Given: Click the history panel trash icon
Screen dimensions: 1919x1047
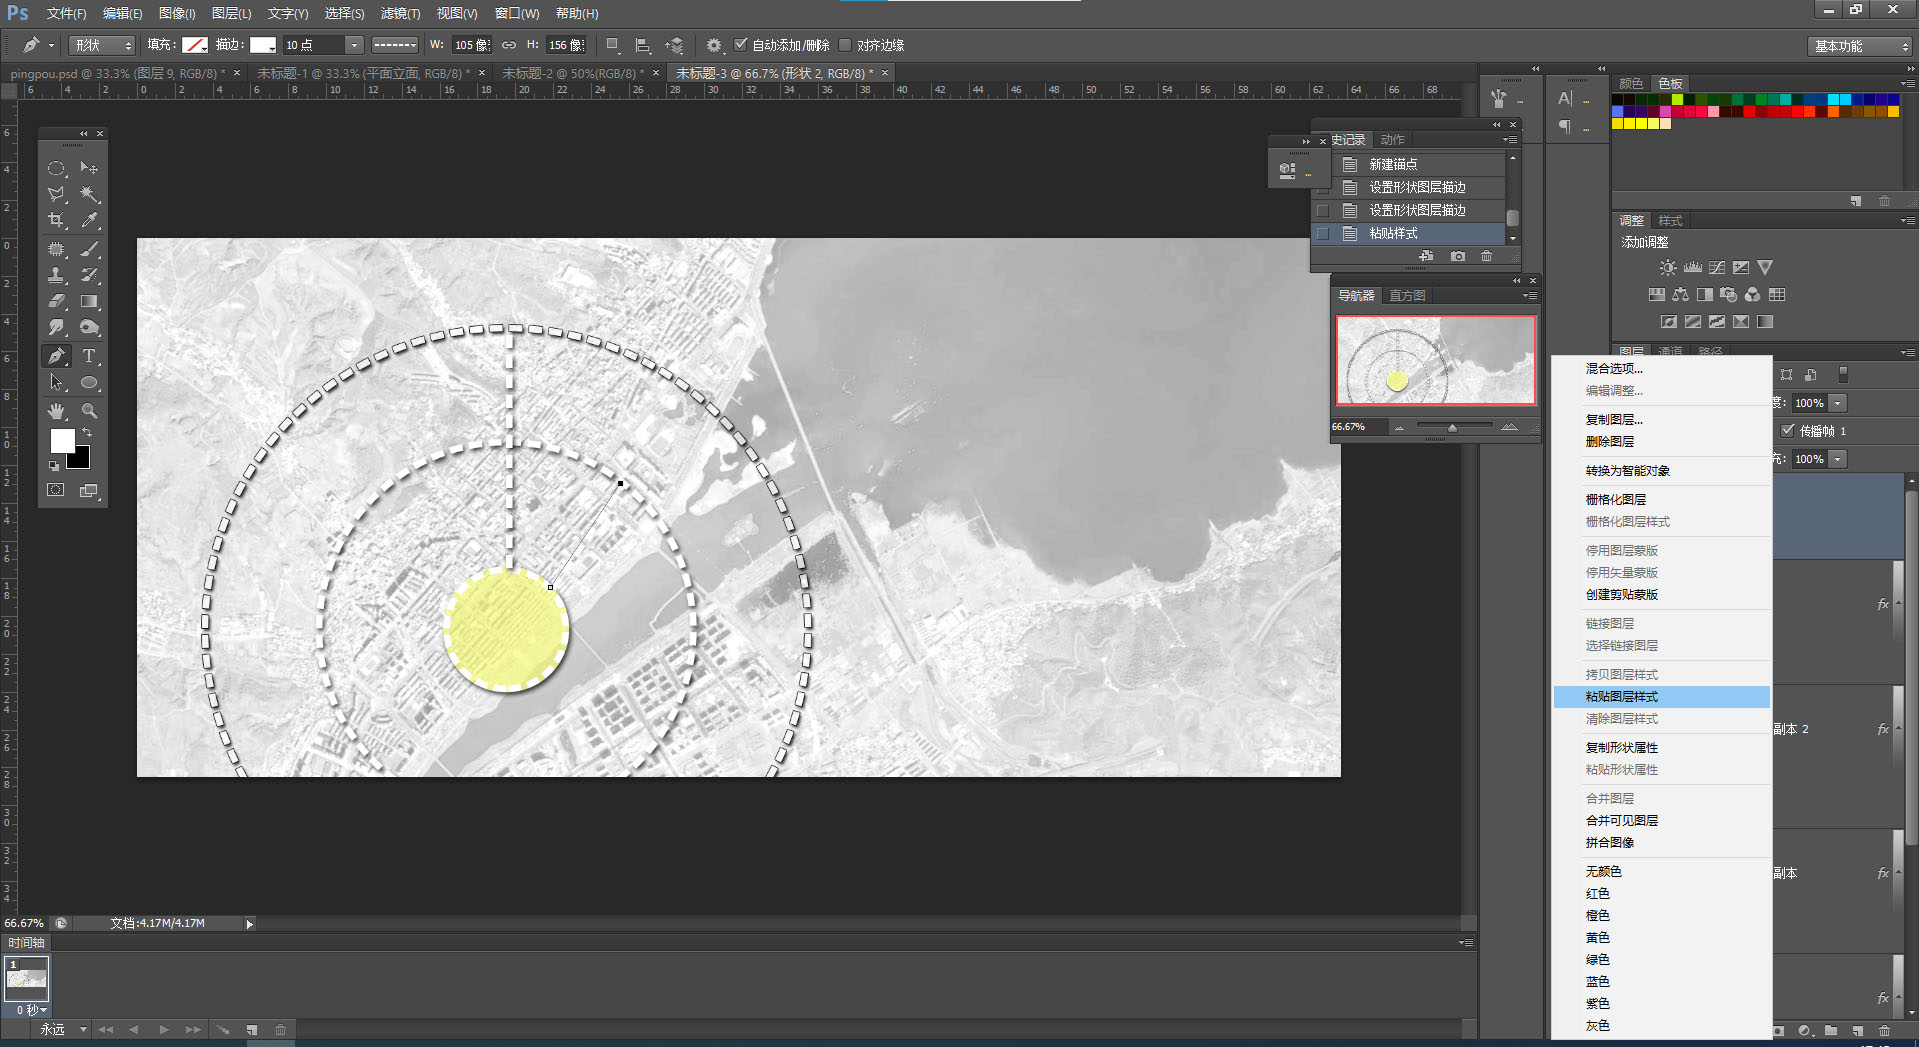Looking at the screenshot, I should tap(1487, 257).
